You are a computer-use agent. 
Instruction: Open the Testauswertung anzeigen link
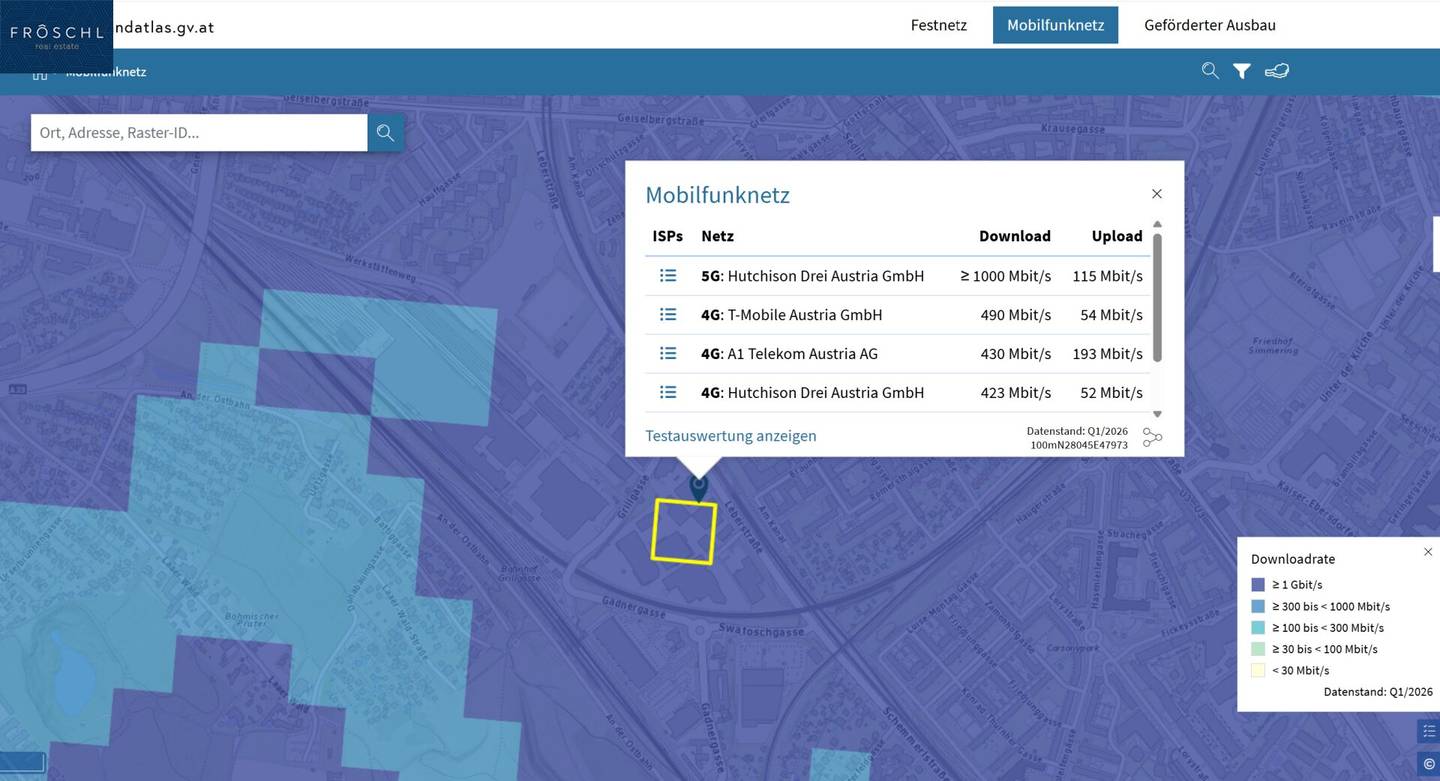click(731, 436)
